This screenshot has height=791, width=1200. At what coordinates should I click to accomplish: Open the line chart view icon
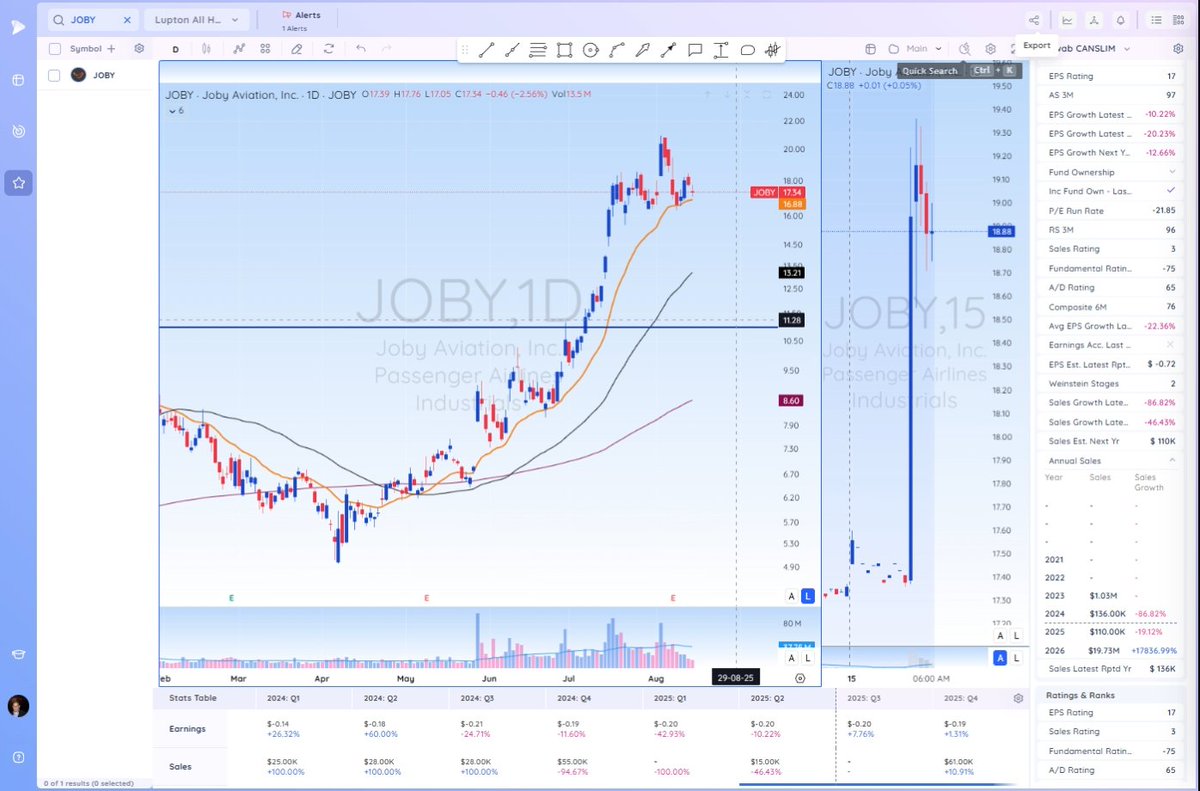tap(1068, 19)
